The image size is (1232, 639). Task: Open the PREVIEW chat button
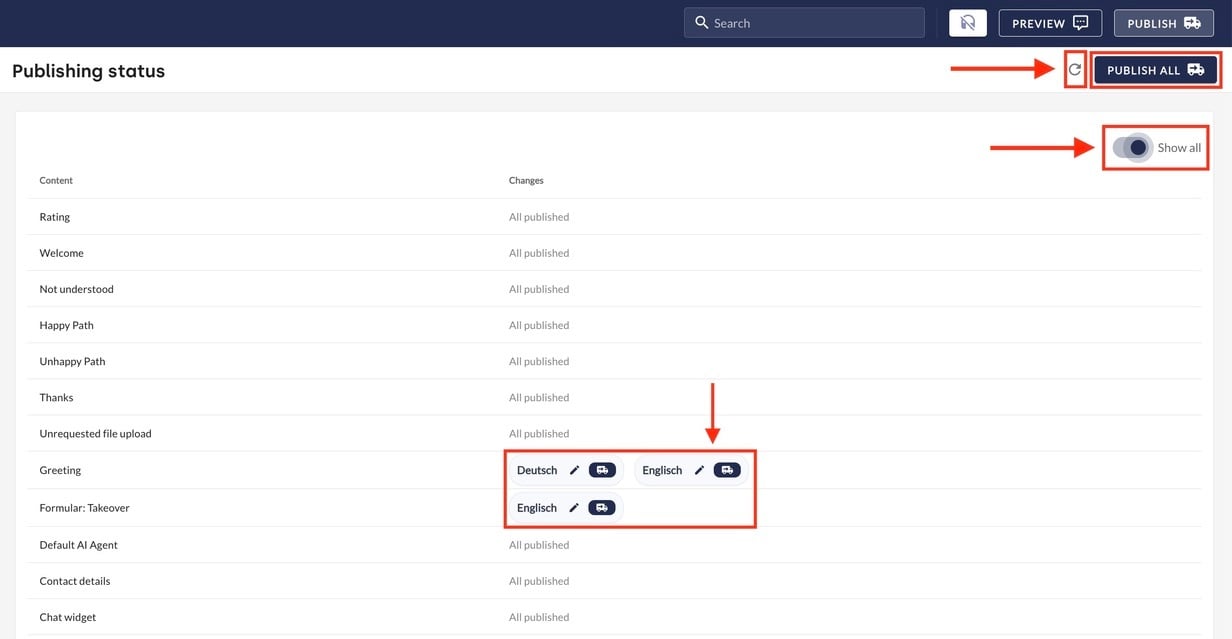tap(1049, 23)
